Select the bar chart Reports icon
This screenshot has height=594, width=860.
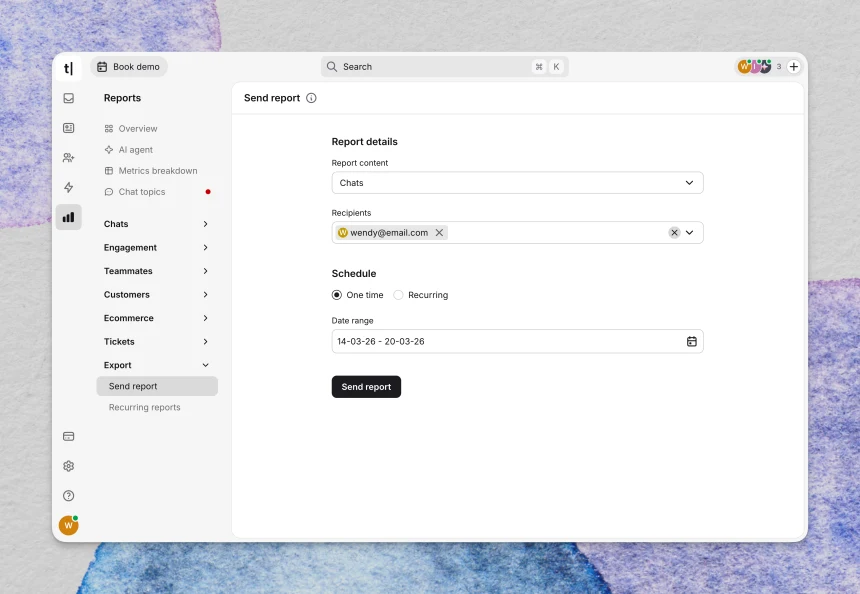[69, 217]
